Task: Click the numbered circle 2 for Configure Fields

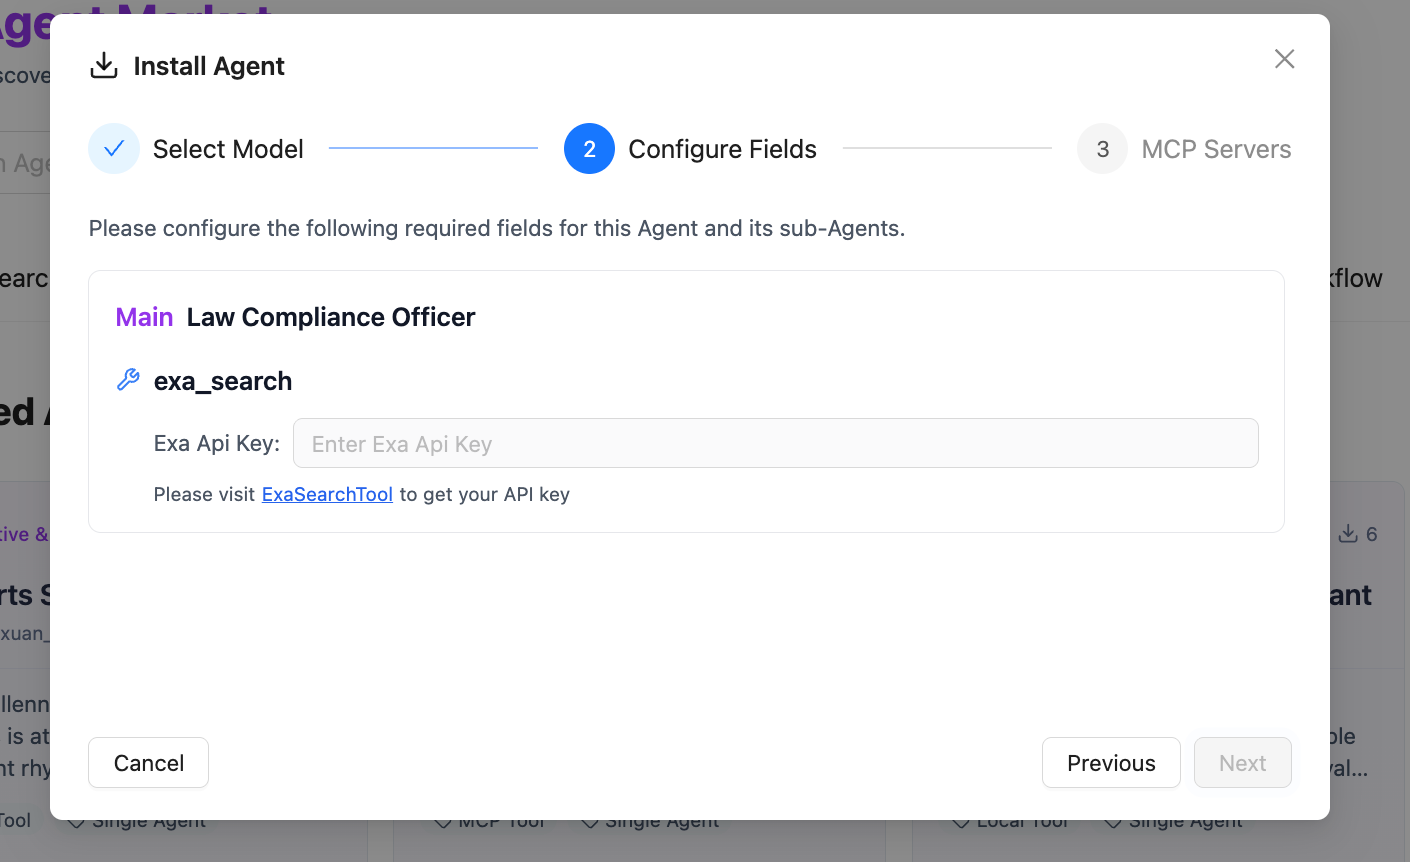Action: click(x=589, y=148)
